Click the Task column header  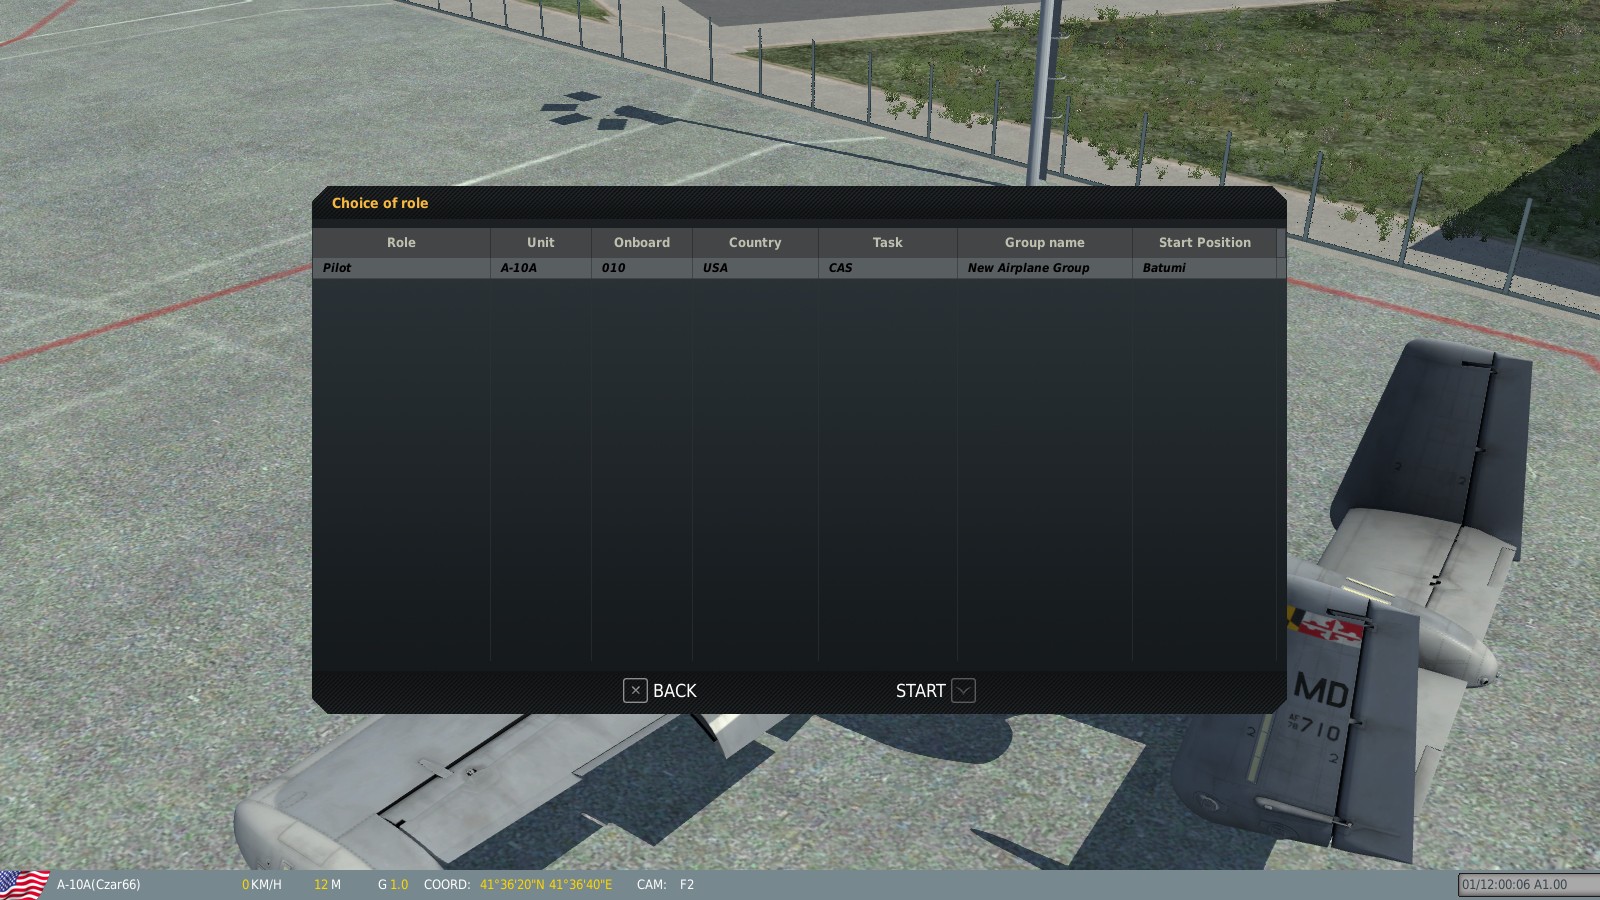[x=888, y=242]
